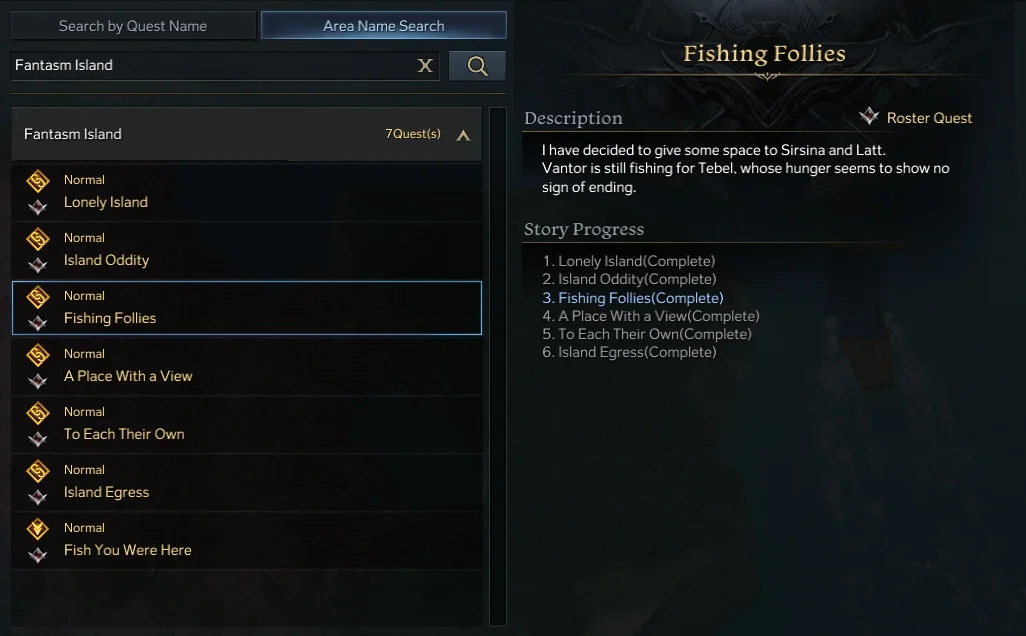Click the gold quest icon for Fish You Were Here
Image resolution: width=1026 pixels, height=636 pixels.
pos(38,529)
